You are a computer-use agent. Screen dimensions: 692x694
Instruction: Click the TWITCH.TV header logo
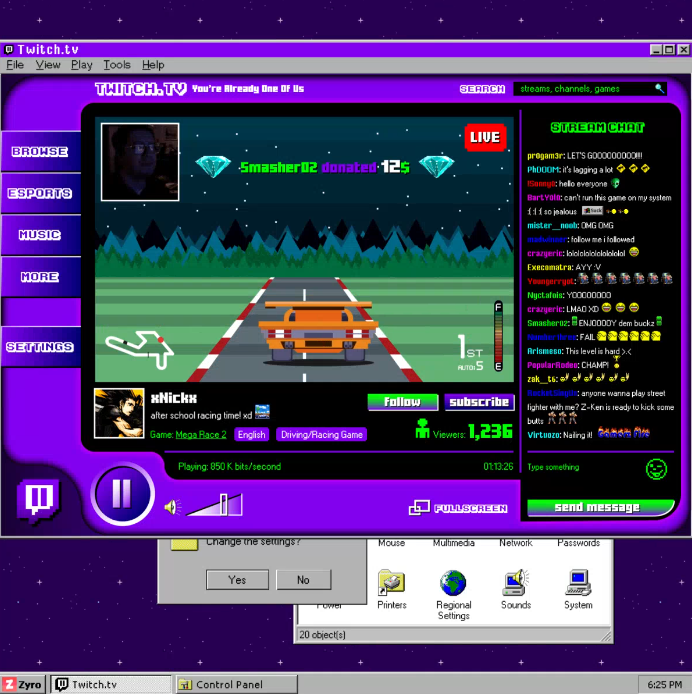point(141,89)
